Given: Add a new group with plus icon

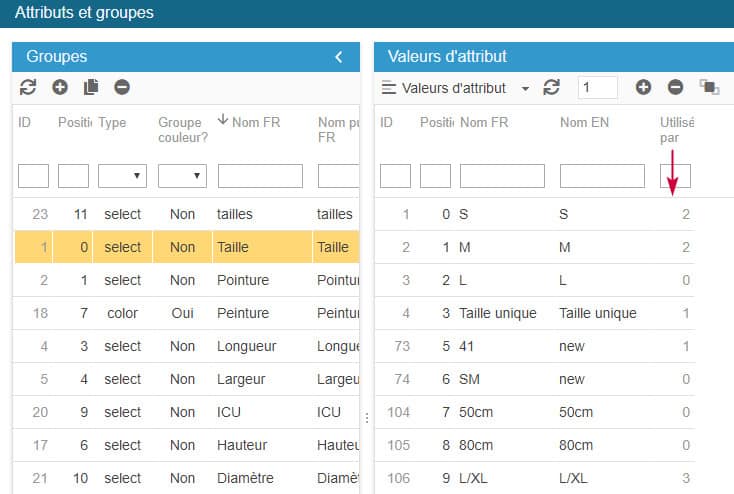Looking at the screenshot, I should (60, 87).
